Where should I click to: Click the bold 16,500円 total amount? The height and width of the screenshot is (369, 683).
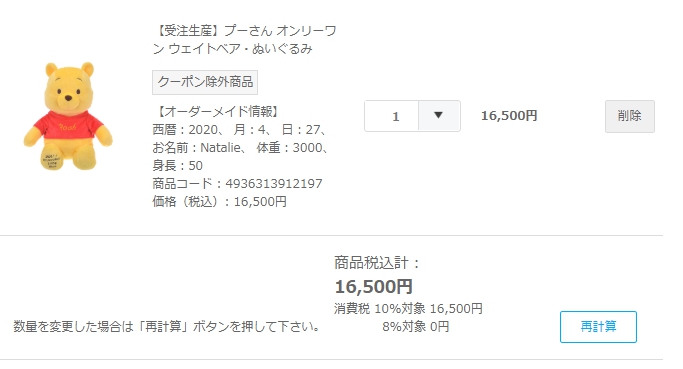(x=373, y=287)
